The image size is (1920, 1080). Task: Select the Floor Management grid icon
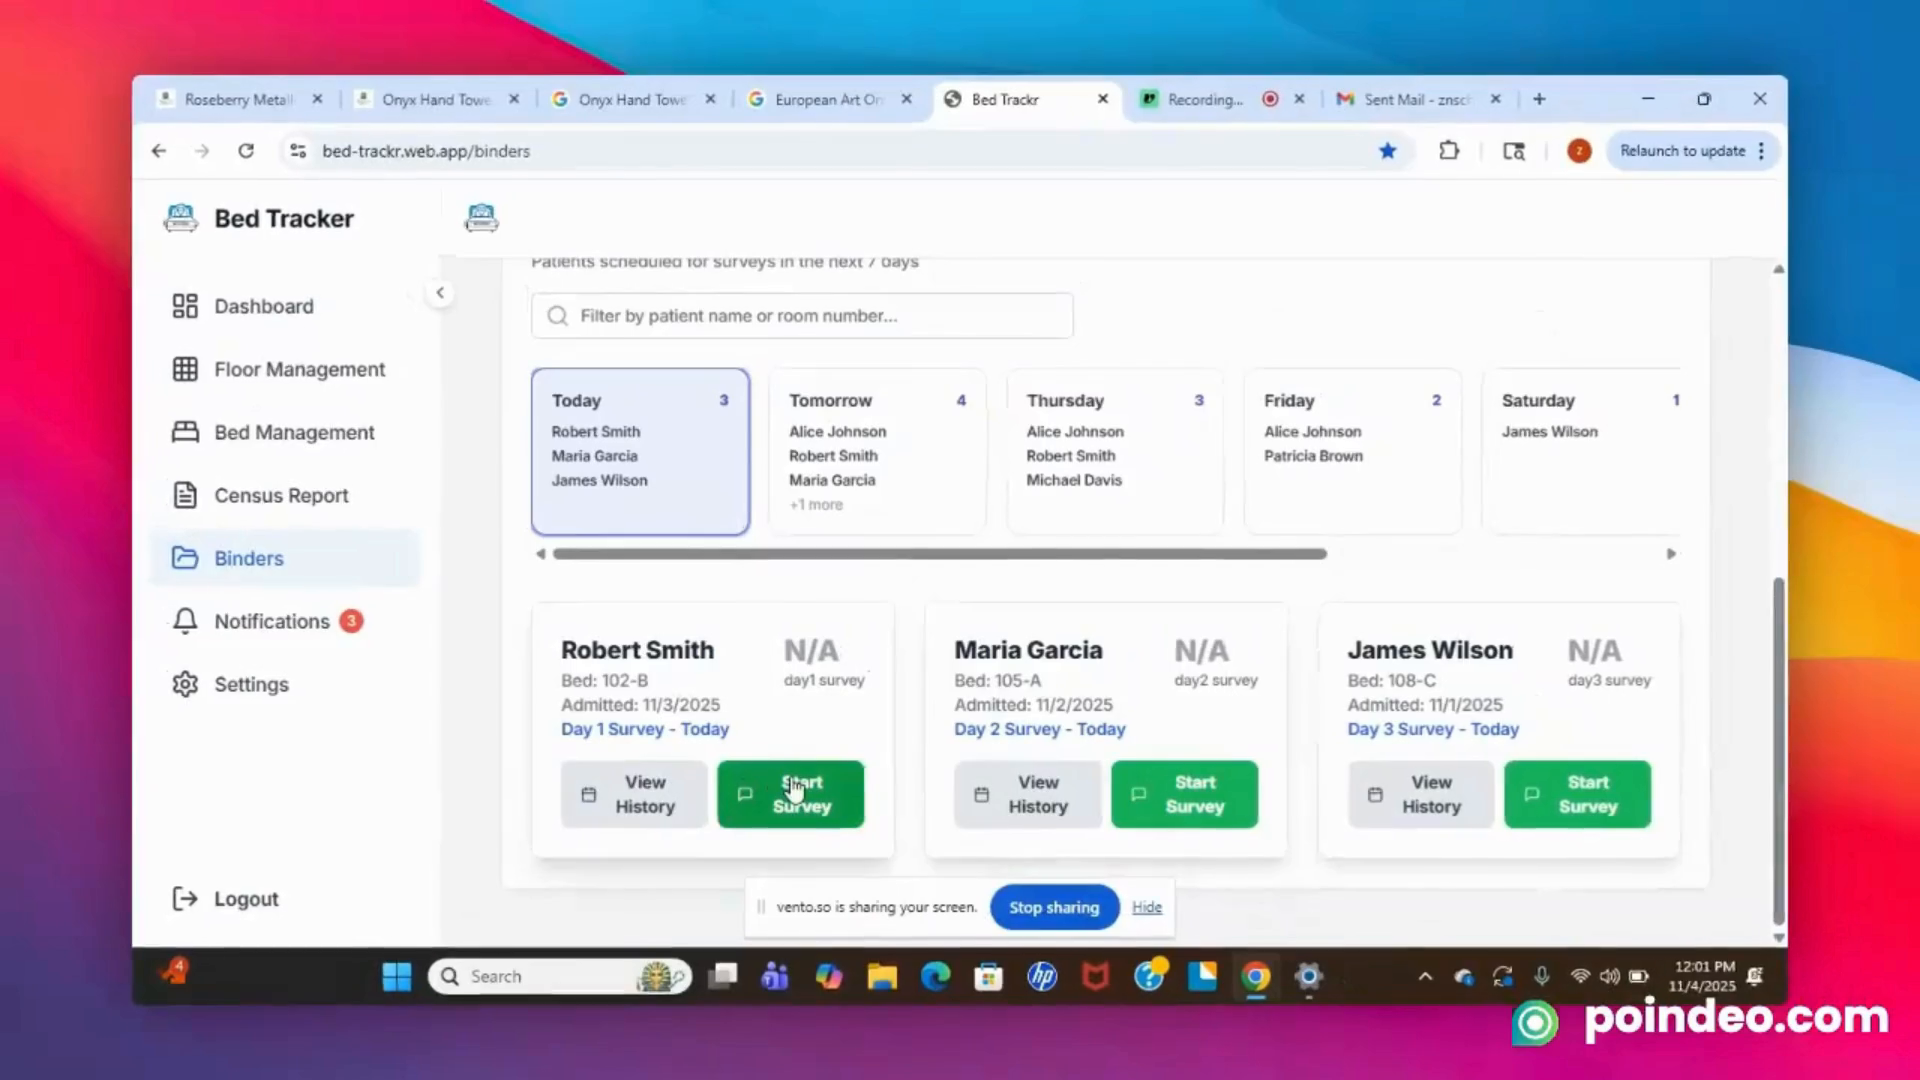click(x=185, y=369)
